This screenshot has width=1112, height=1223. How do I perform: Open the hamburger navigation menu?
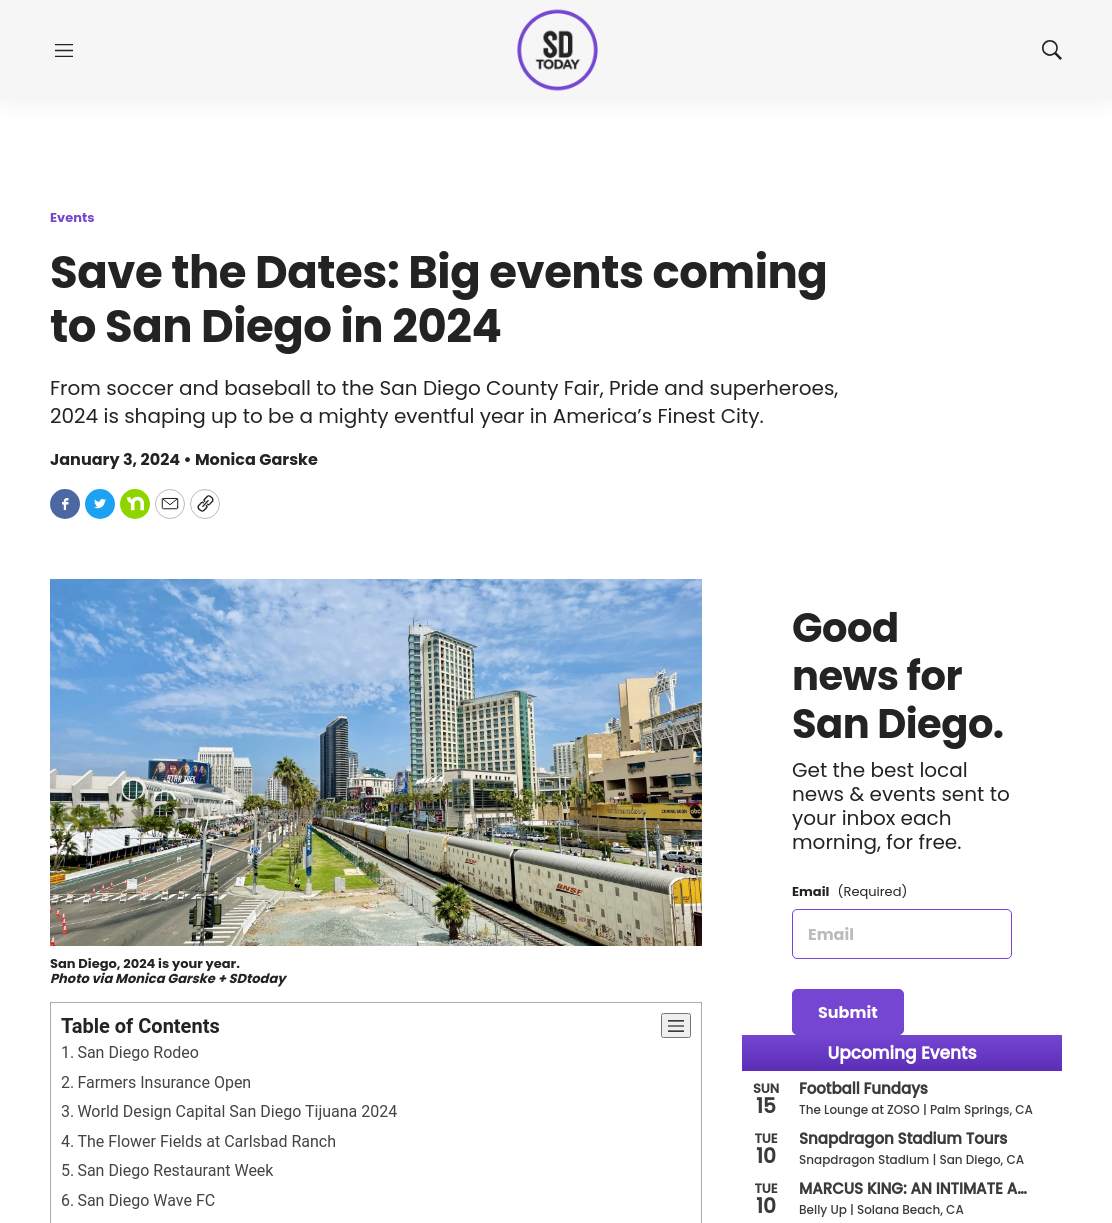click(x=64, y=50)
